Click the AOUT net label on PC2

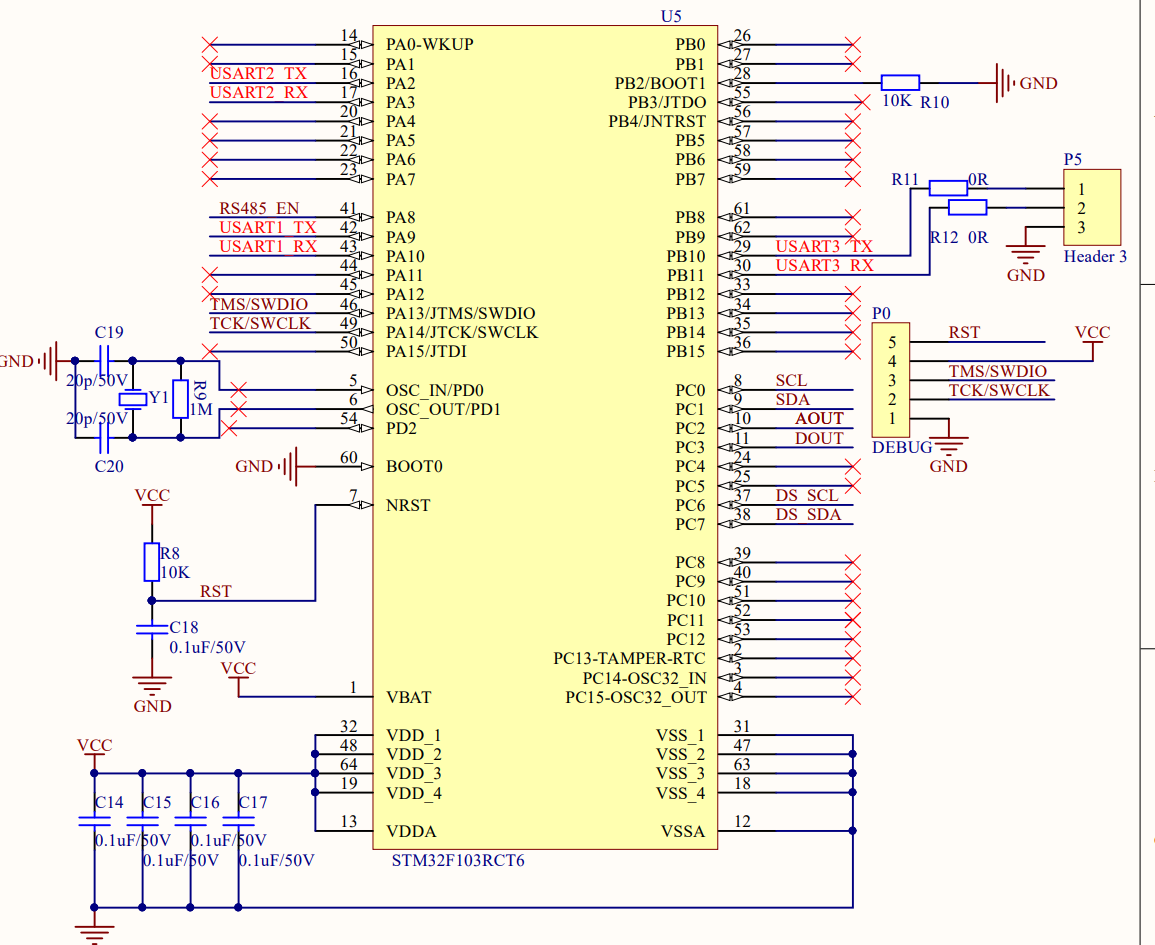[x=819, y=418]
